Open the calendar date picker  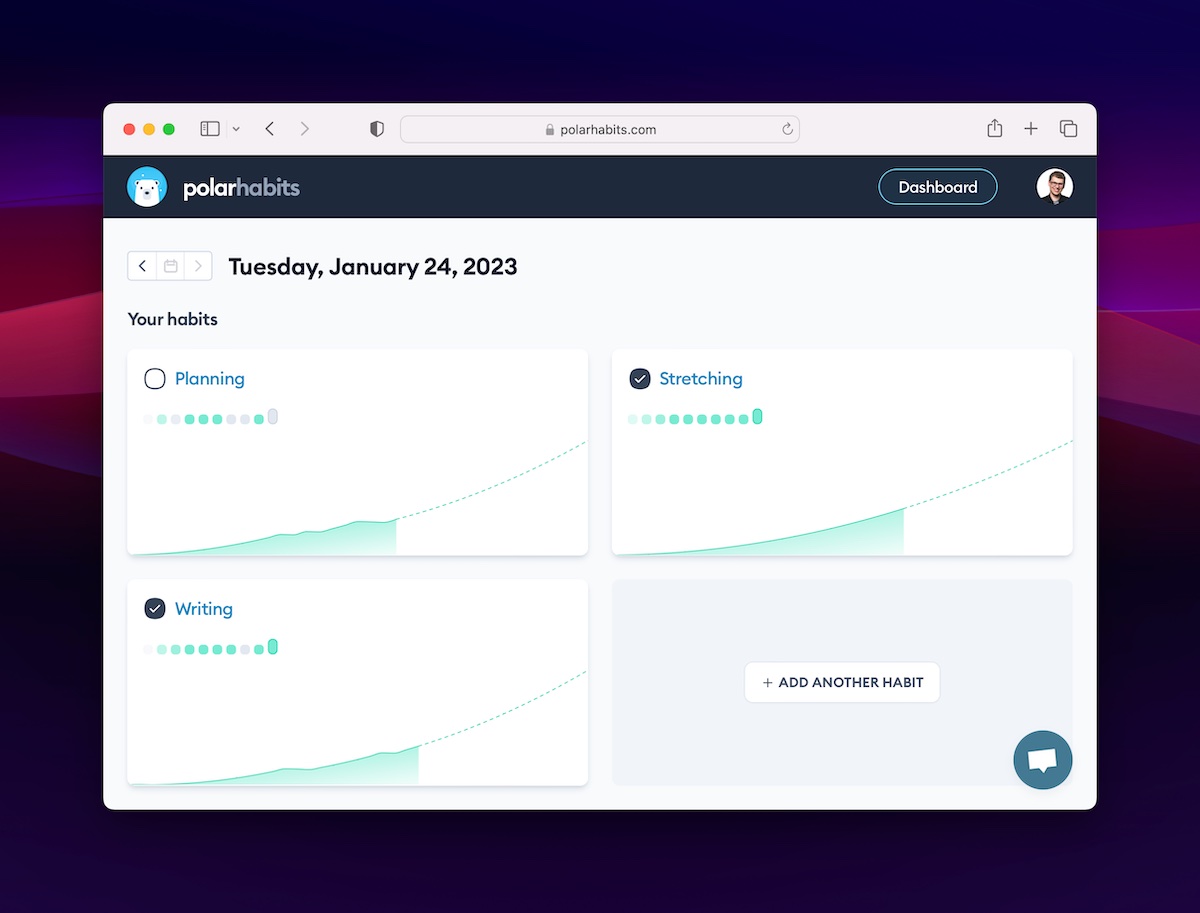pos(171,266)
